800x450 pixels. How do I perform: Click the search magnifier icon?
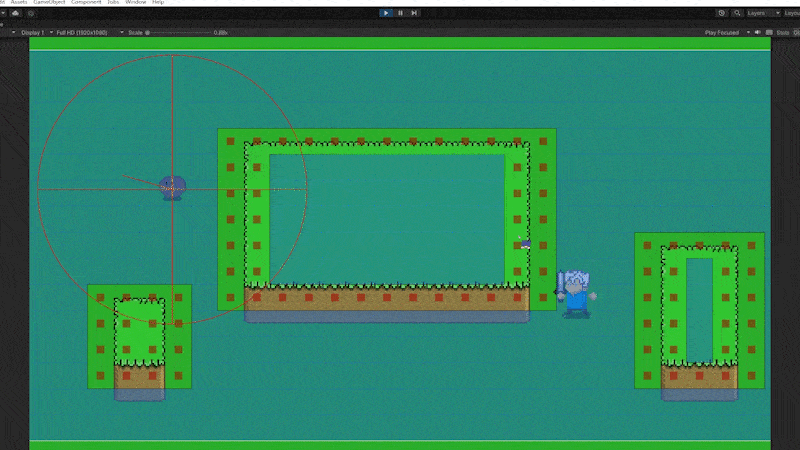click(x=738, y=13)
